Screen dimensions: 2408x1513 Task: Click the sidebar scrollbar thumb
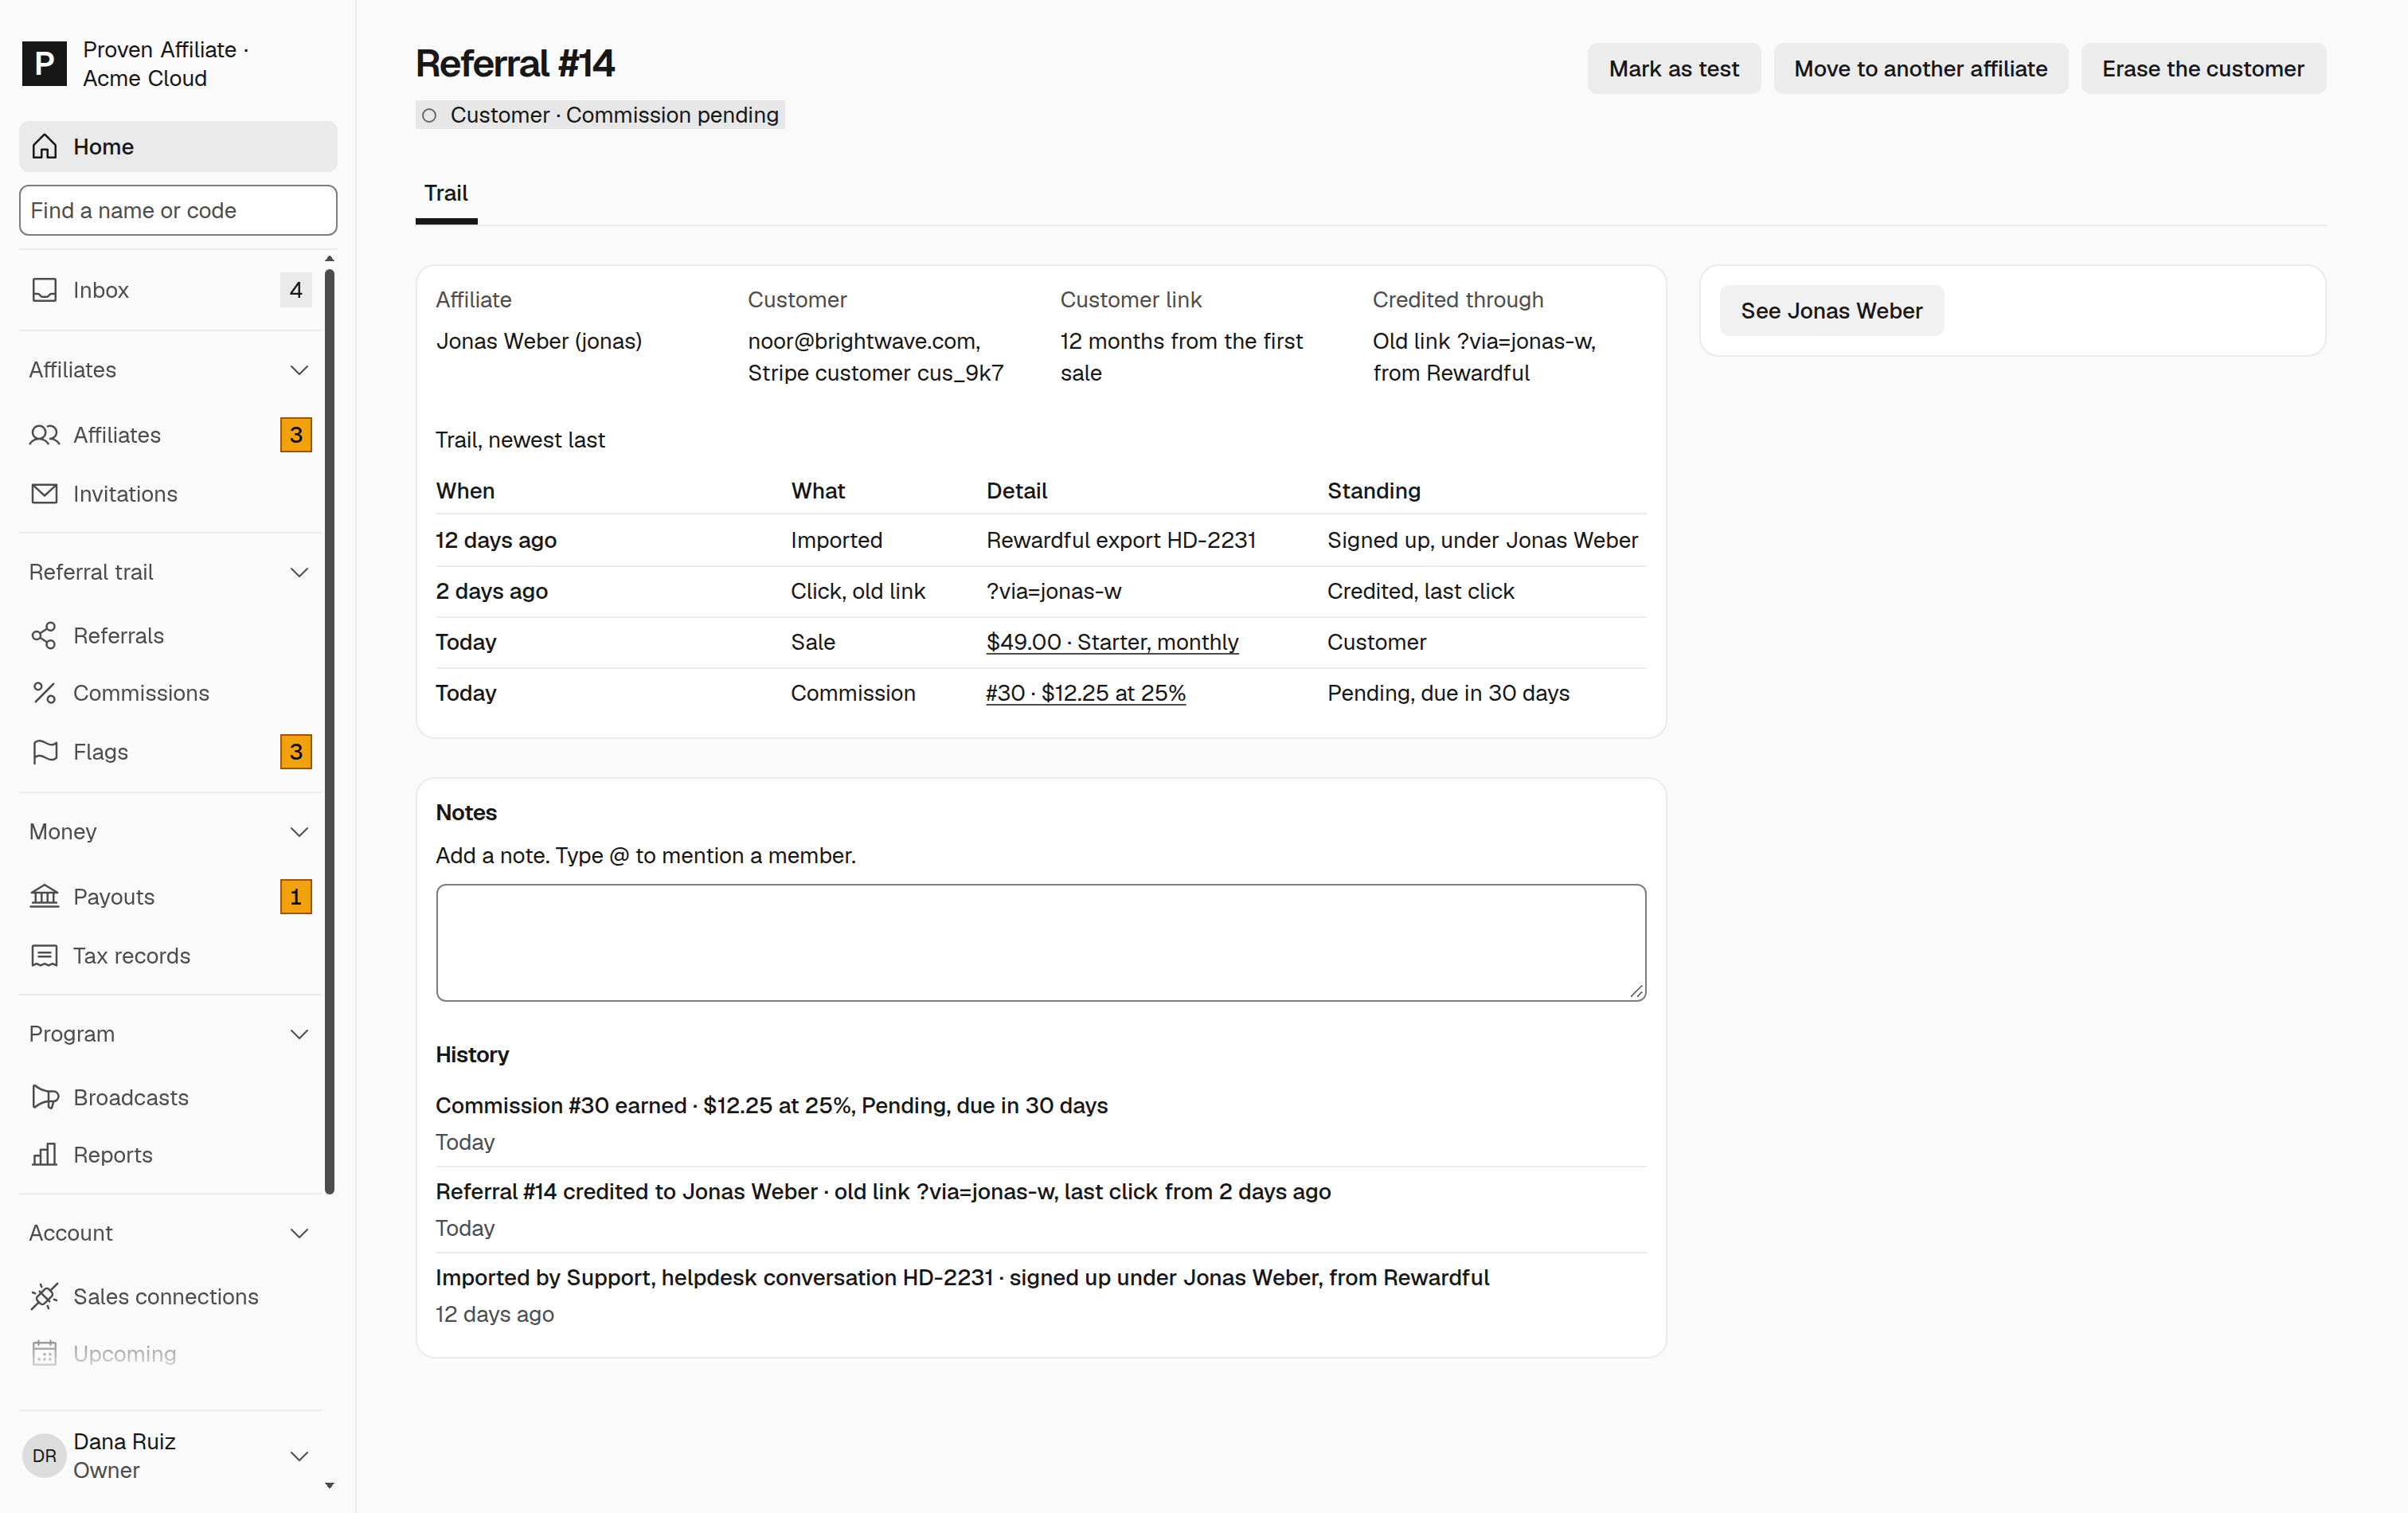(x=330, y=730)
